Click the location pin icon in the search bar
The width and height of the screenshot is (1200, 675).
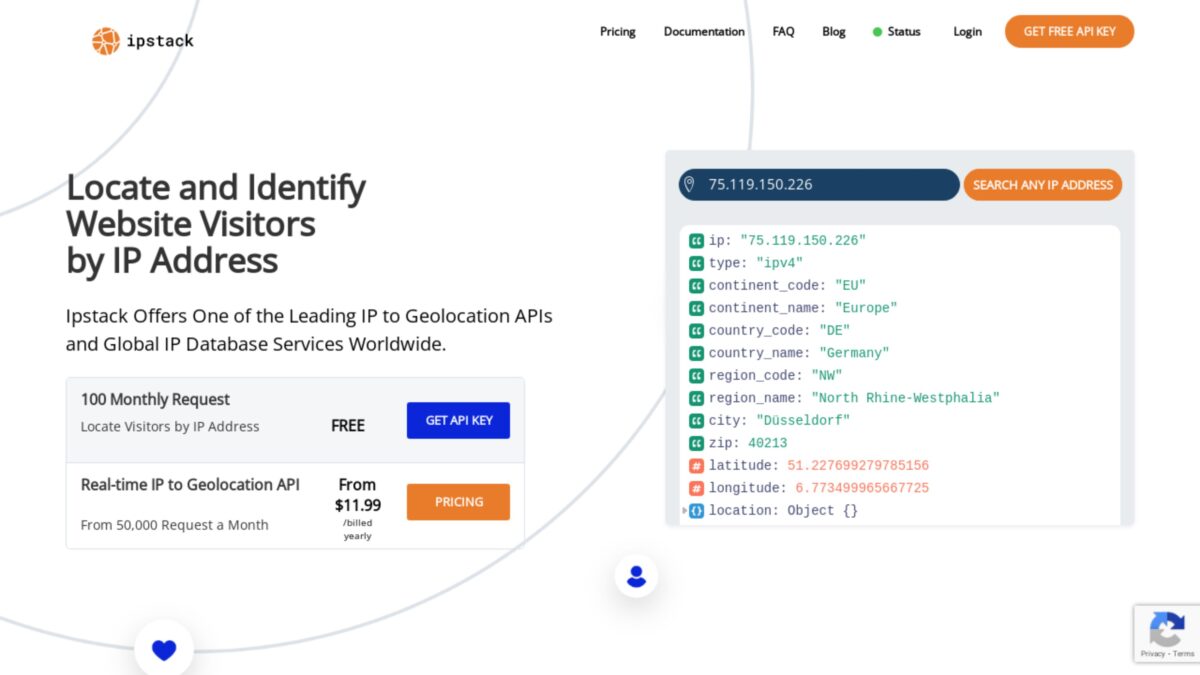(x=690, y=184)
